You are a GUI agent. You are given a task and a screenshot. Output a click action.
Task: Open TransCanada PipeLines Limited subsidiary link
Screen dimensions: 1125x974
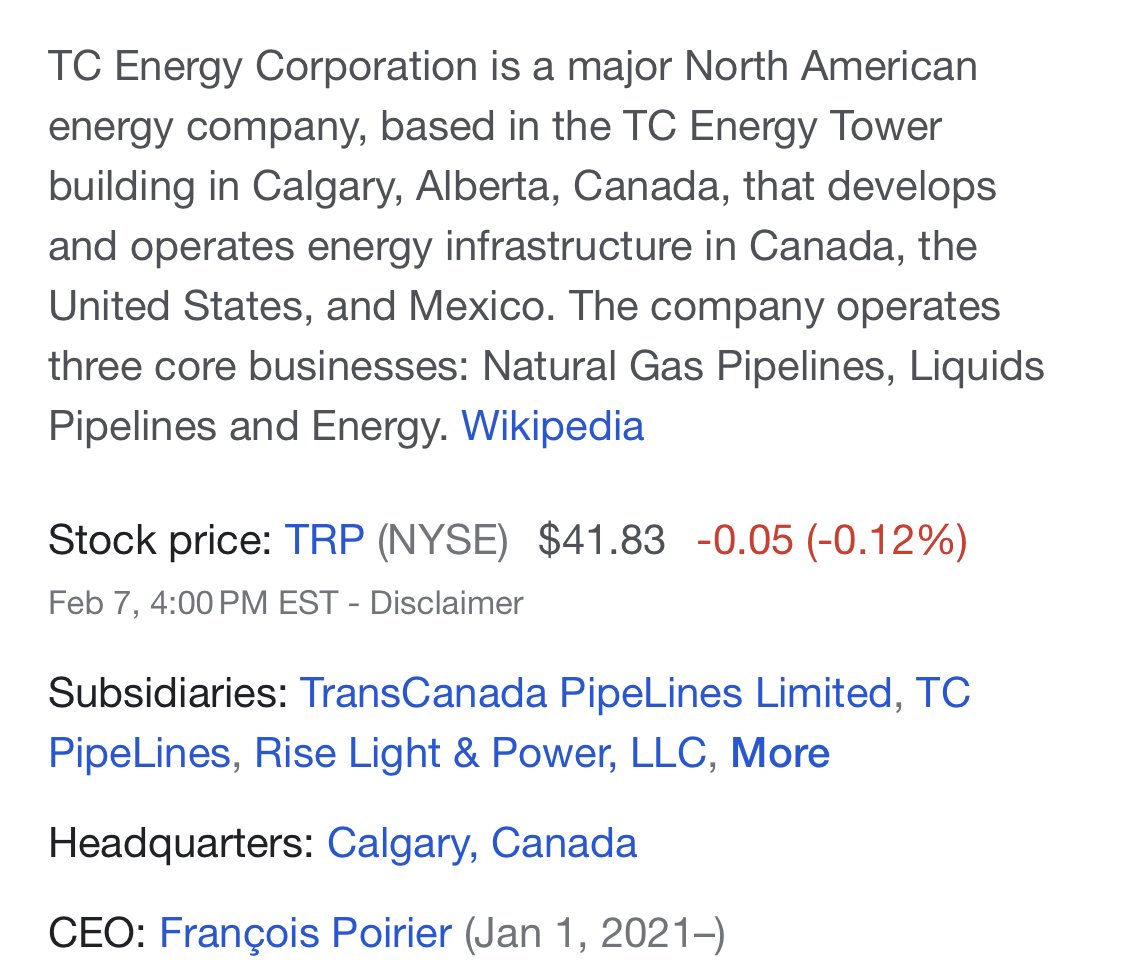click(x=596, y=694)
